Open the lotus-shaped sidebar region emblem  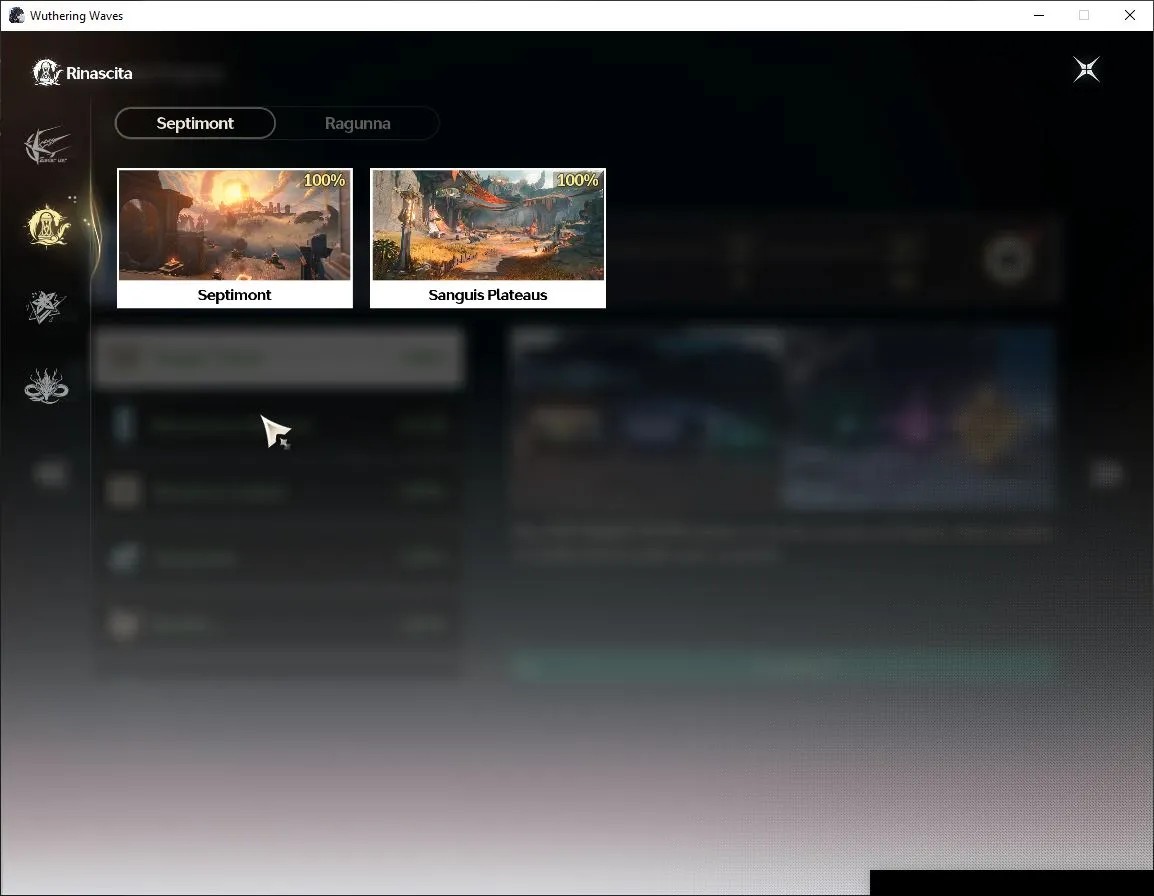tap(46, 387)
